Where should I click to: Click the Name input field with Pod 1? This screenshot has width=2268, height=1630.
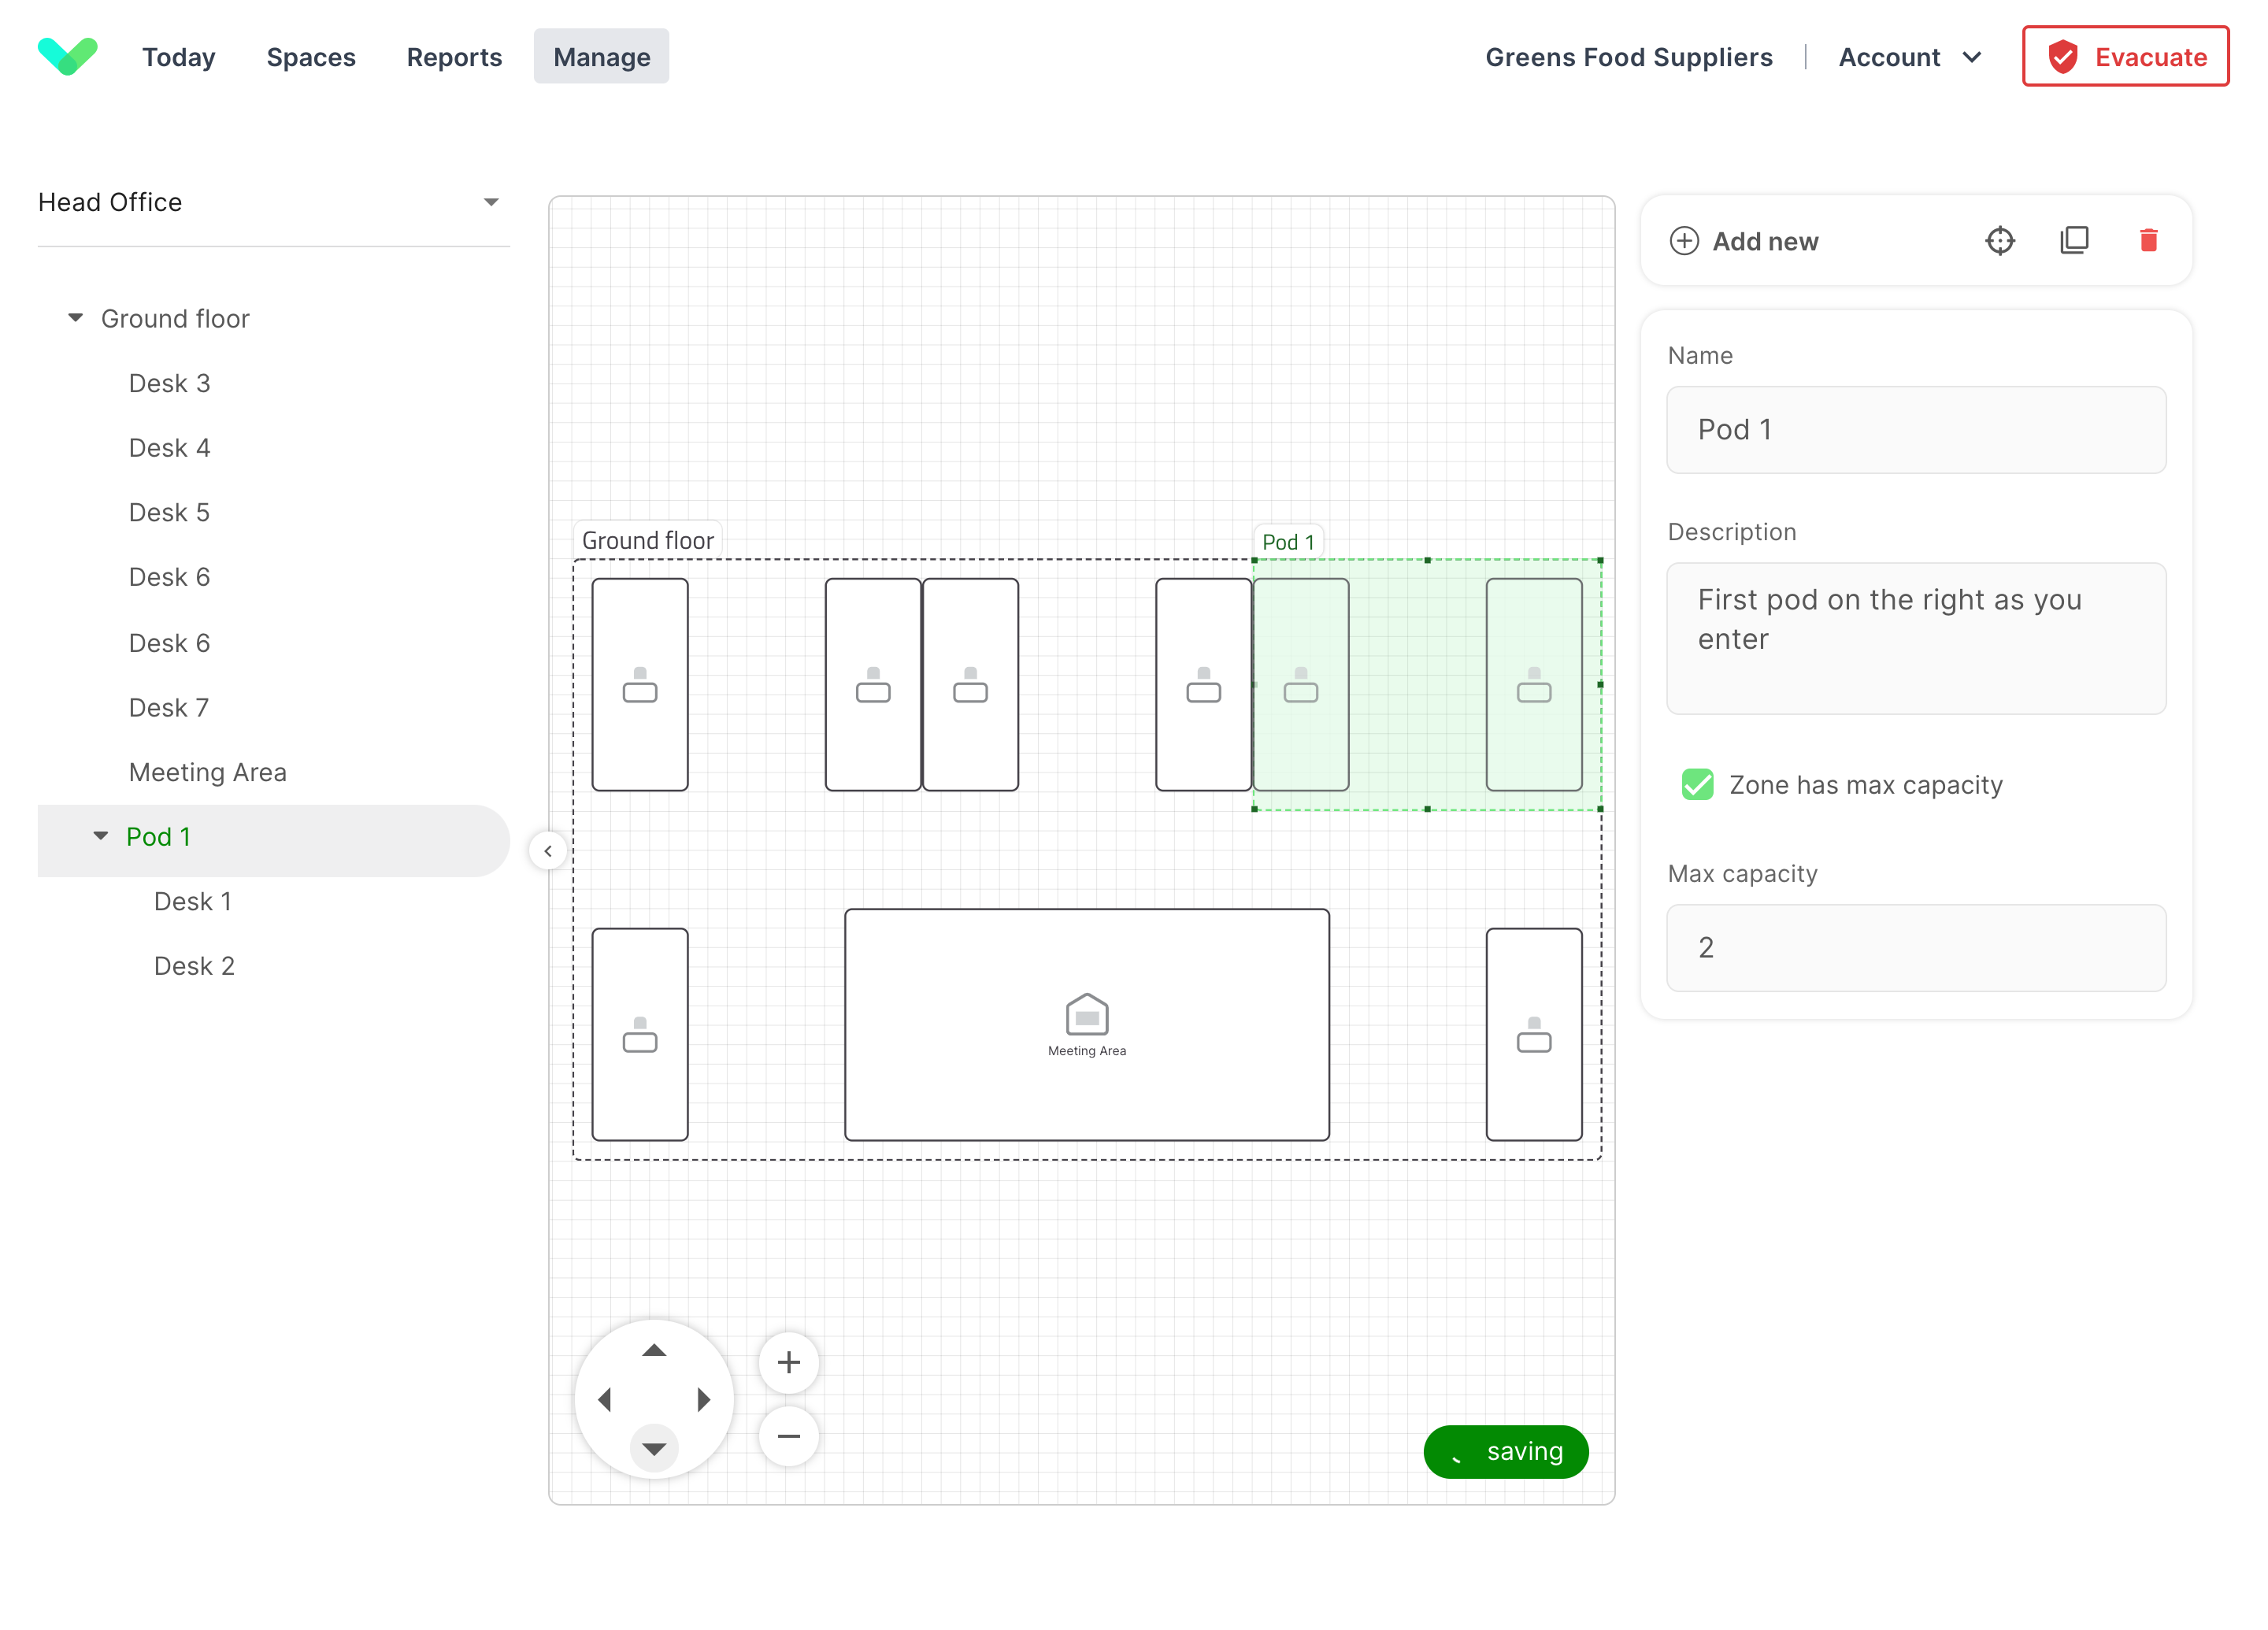pyautogui.click(x=1916, y=430)
